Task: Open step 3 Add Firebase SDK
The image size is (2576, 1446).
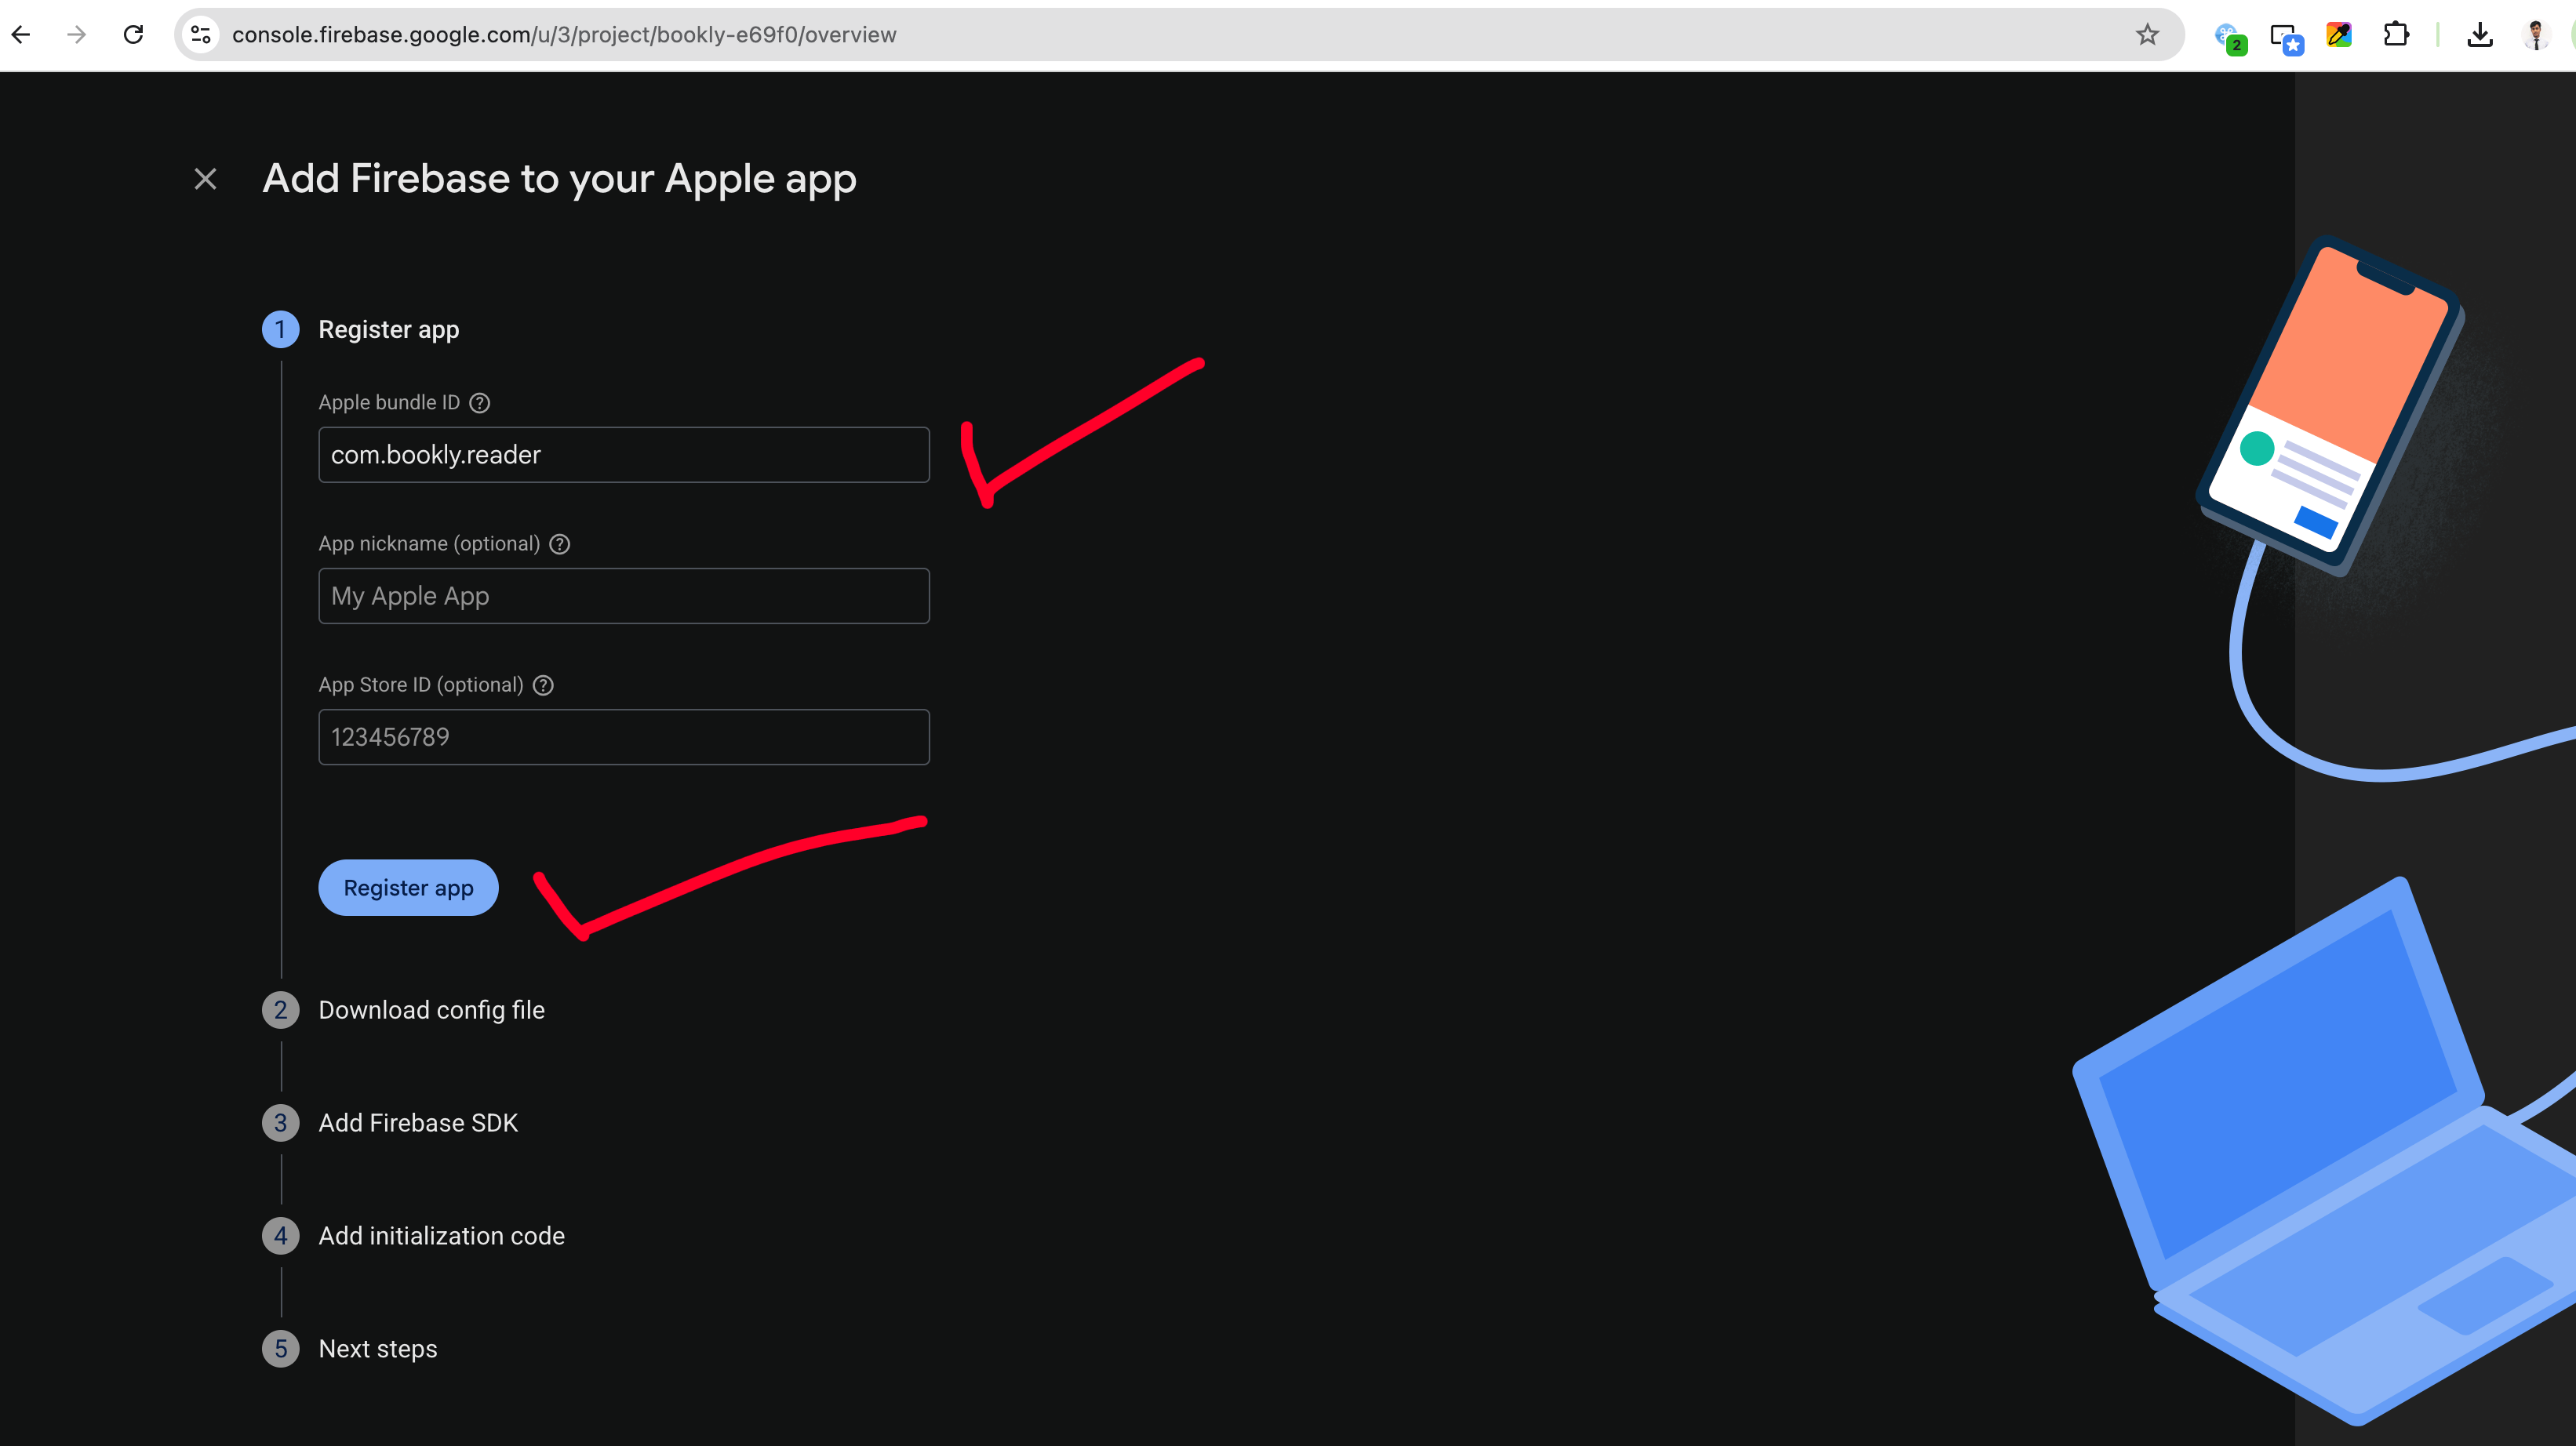Action: [418, 1123]
